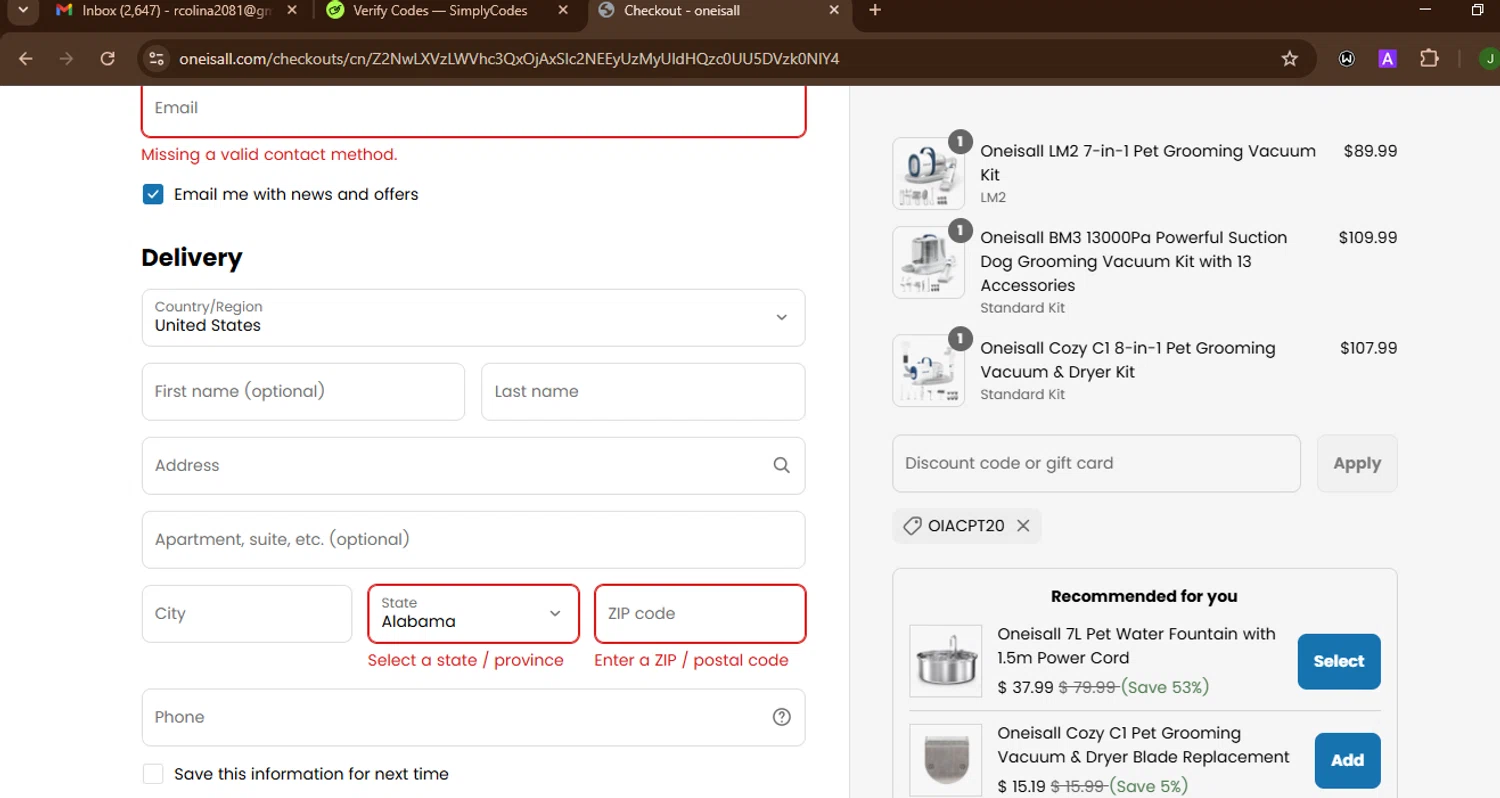Minimize the browser window
The image size is (1500, 798).
point(1425,10)
